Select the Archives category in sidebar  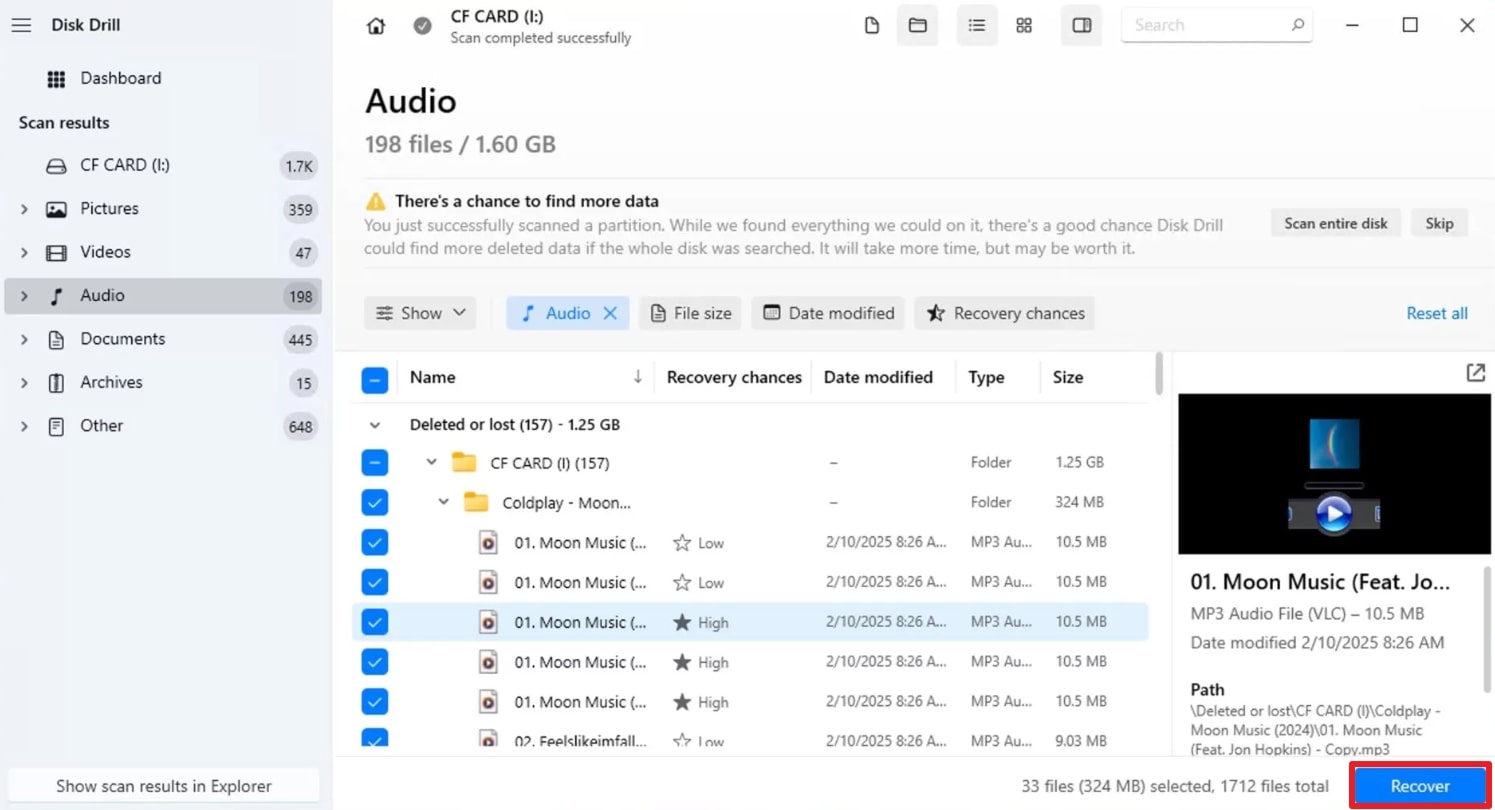tap(111, 382)
